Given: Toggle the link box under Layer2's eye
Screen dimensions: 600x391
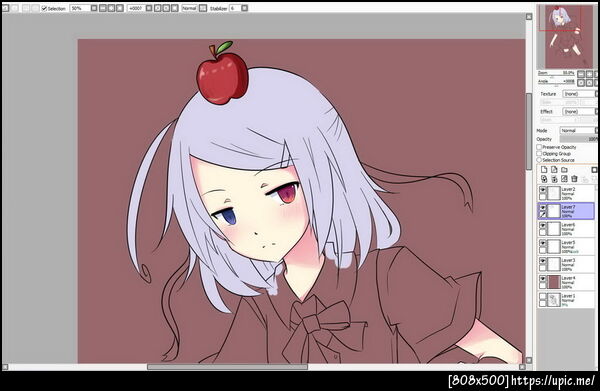Looking at the screenshot, I should (543, 197).
